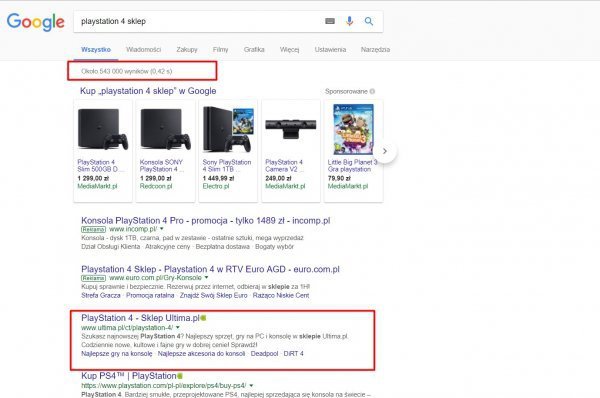Click the Sponsorowane info icon

click(x=372, y=91)
